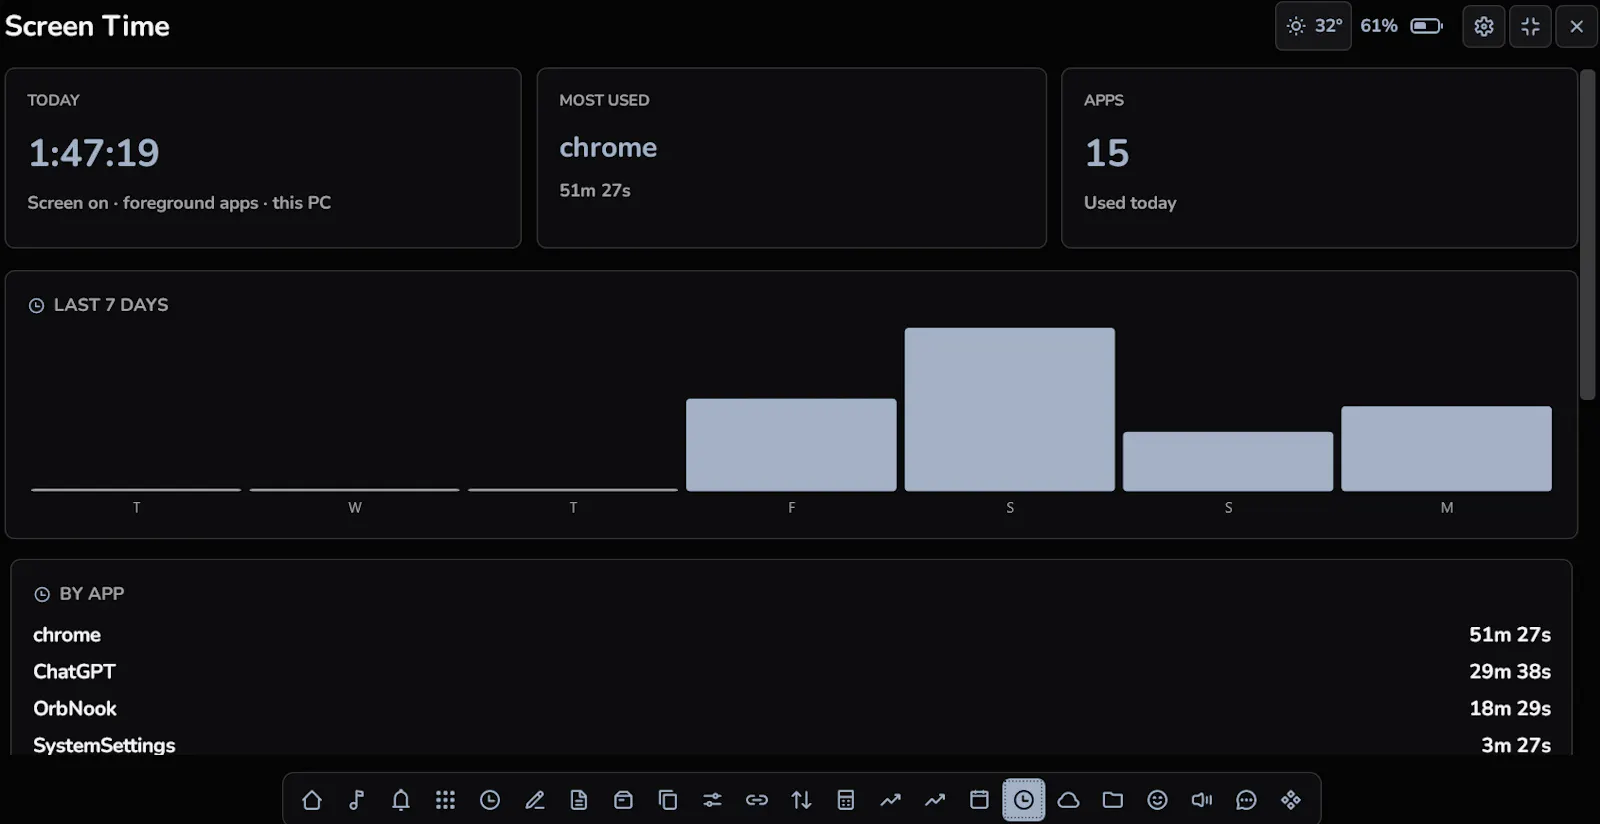Open the archive box dock icon
1600x824 pixels.
[623, 800]
